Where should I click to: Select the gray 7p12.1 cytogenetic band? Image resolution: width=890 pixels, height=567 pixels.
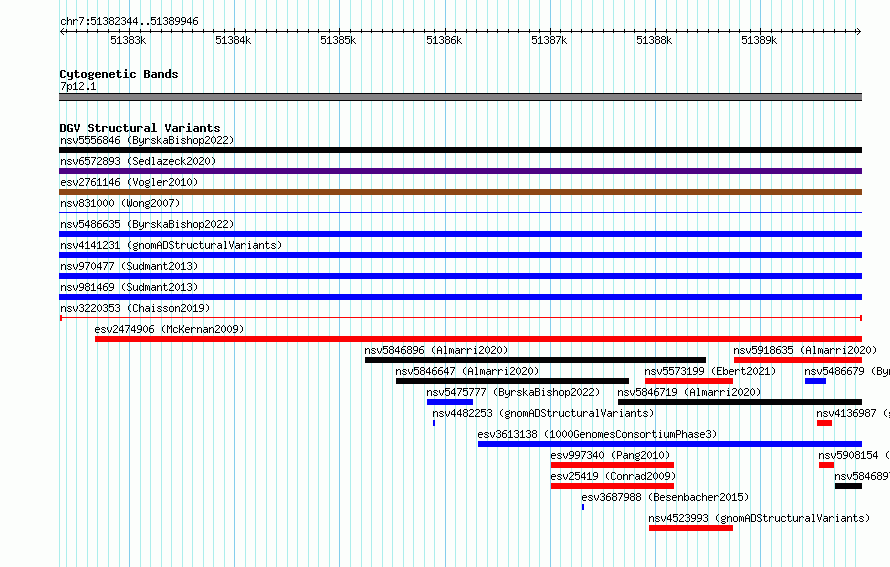point(460,97)
